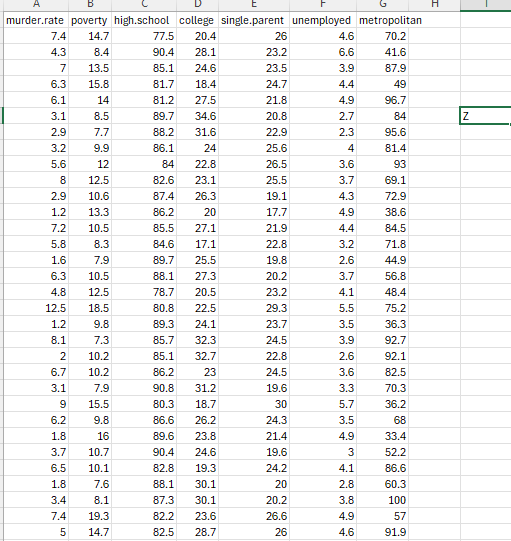Select the cell with 33.4
This screenshot has width=511, height=541.
click(x=383, y=436)
